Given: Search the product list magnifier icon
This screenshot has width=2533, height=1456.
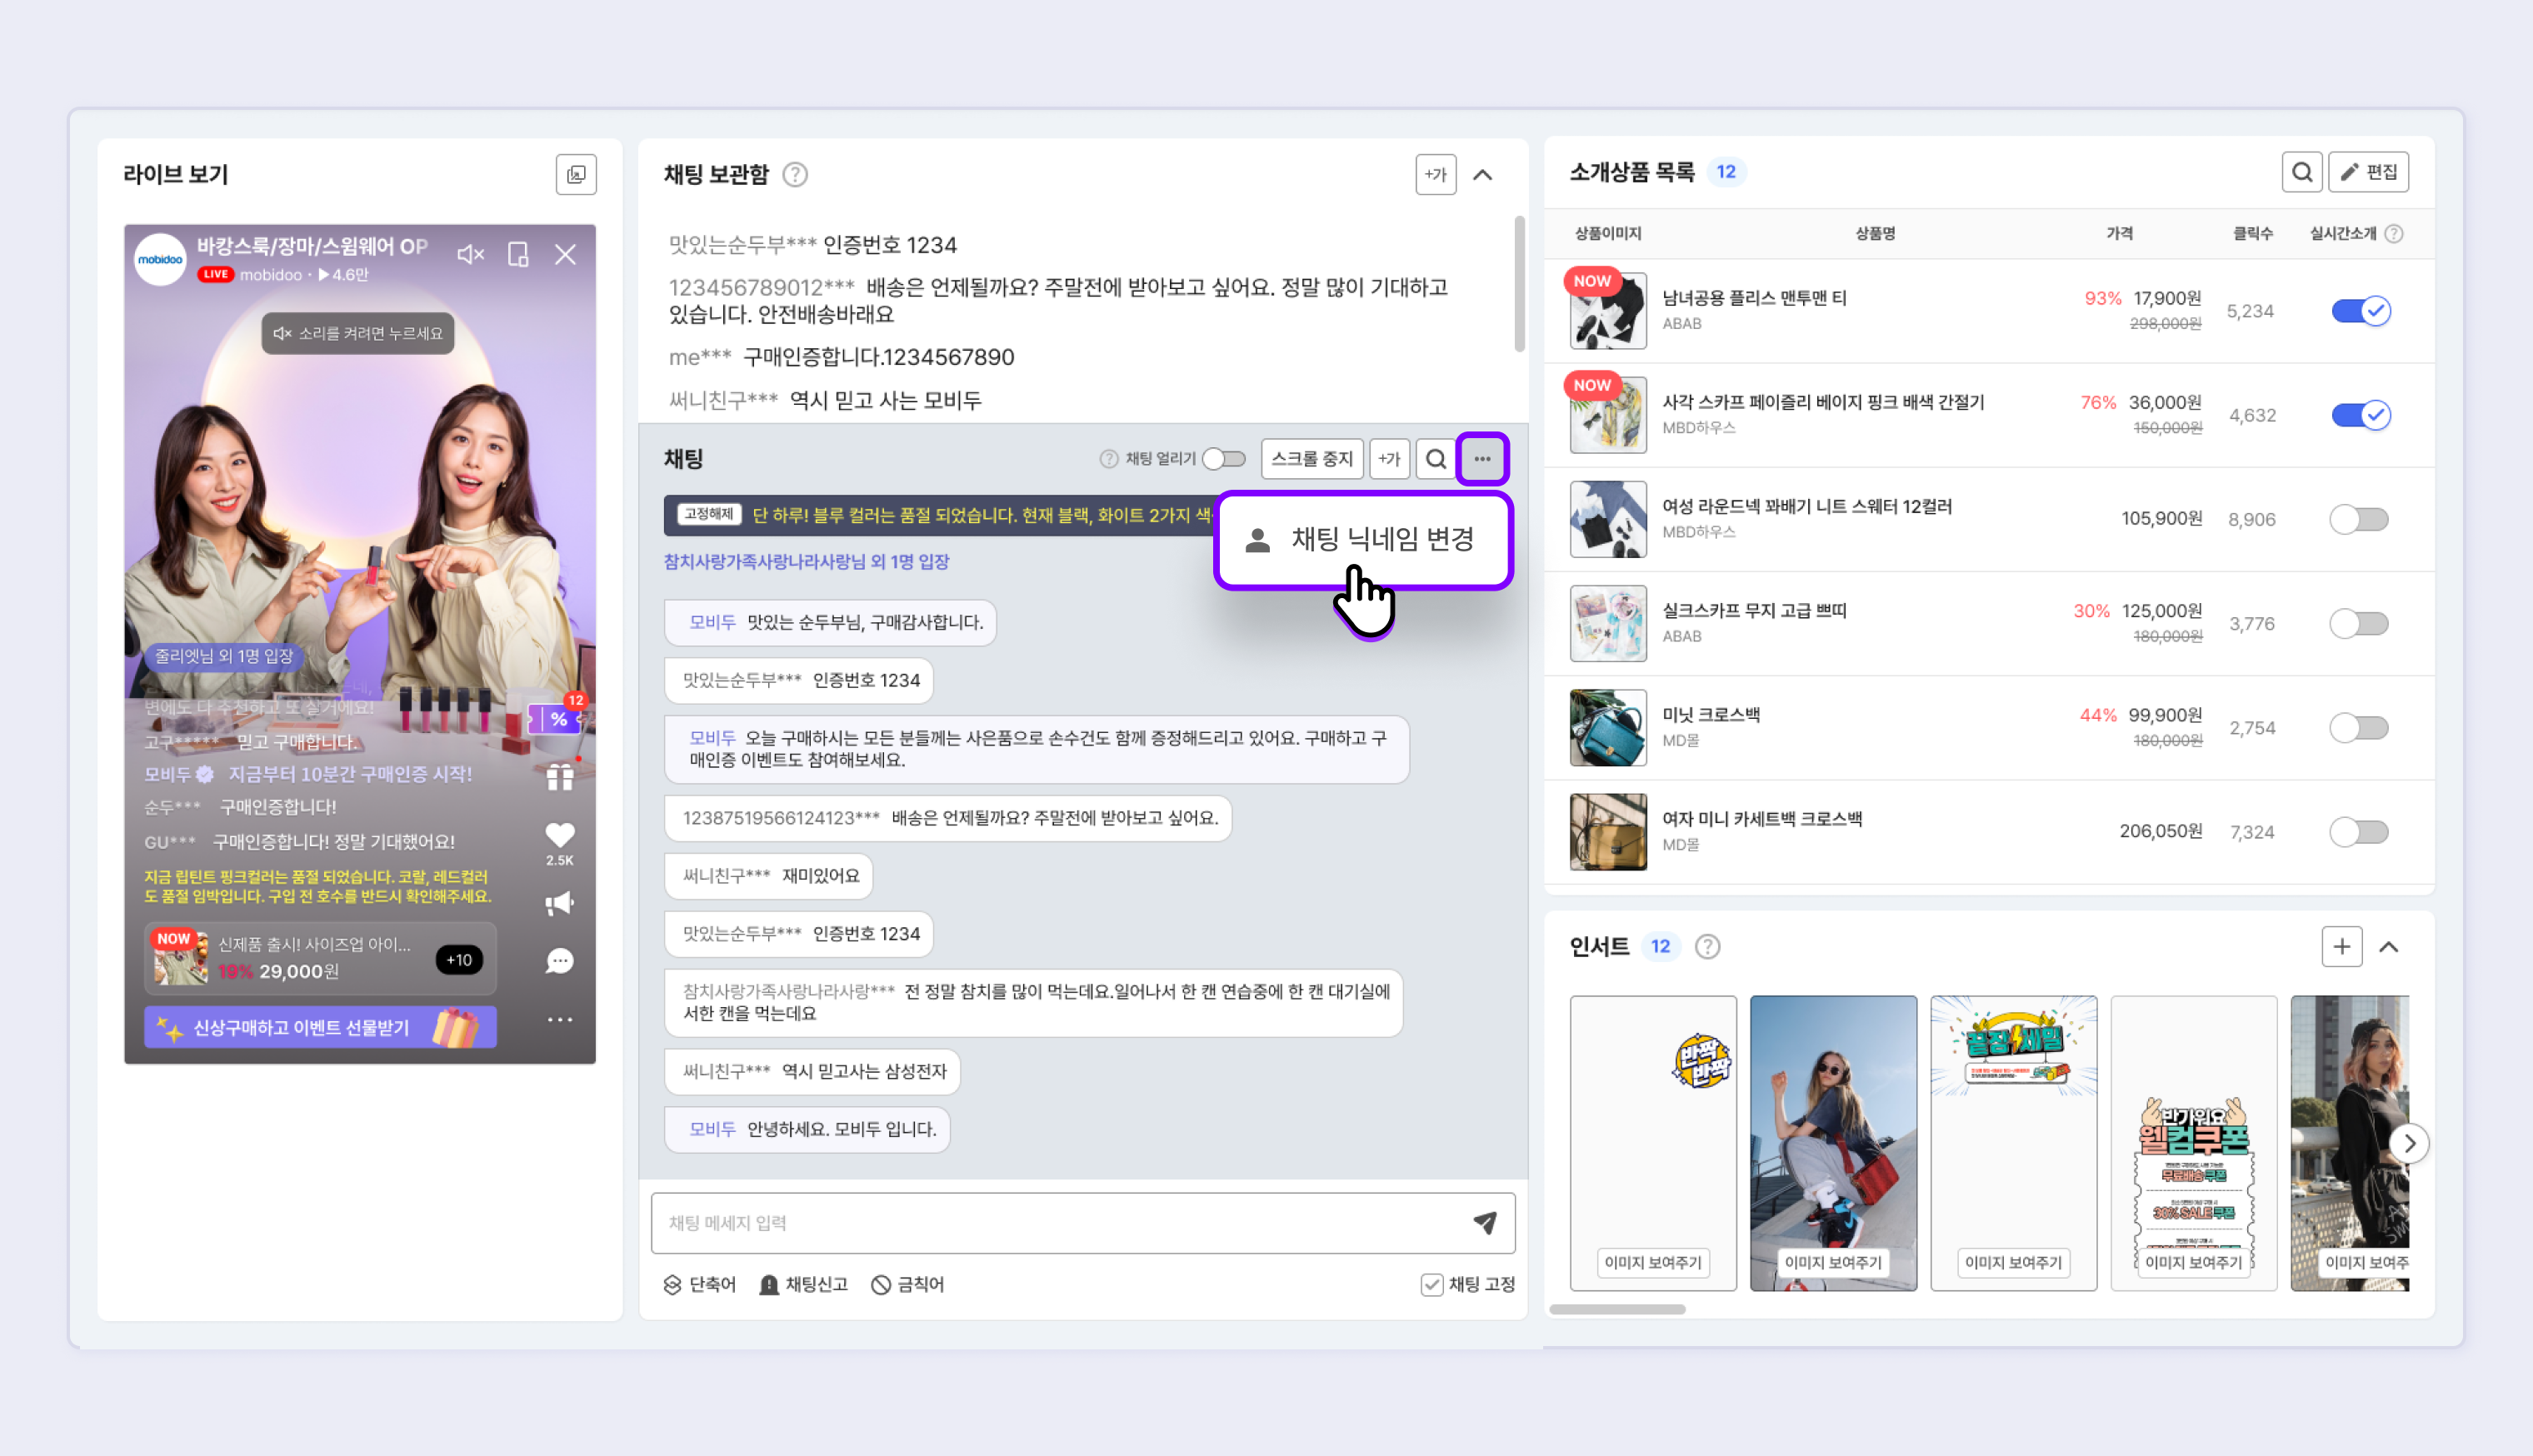Looking at the screenshot, I should [2301, 172].
